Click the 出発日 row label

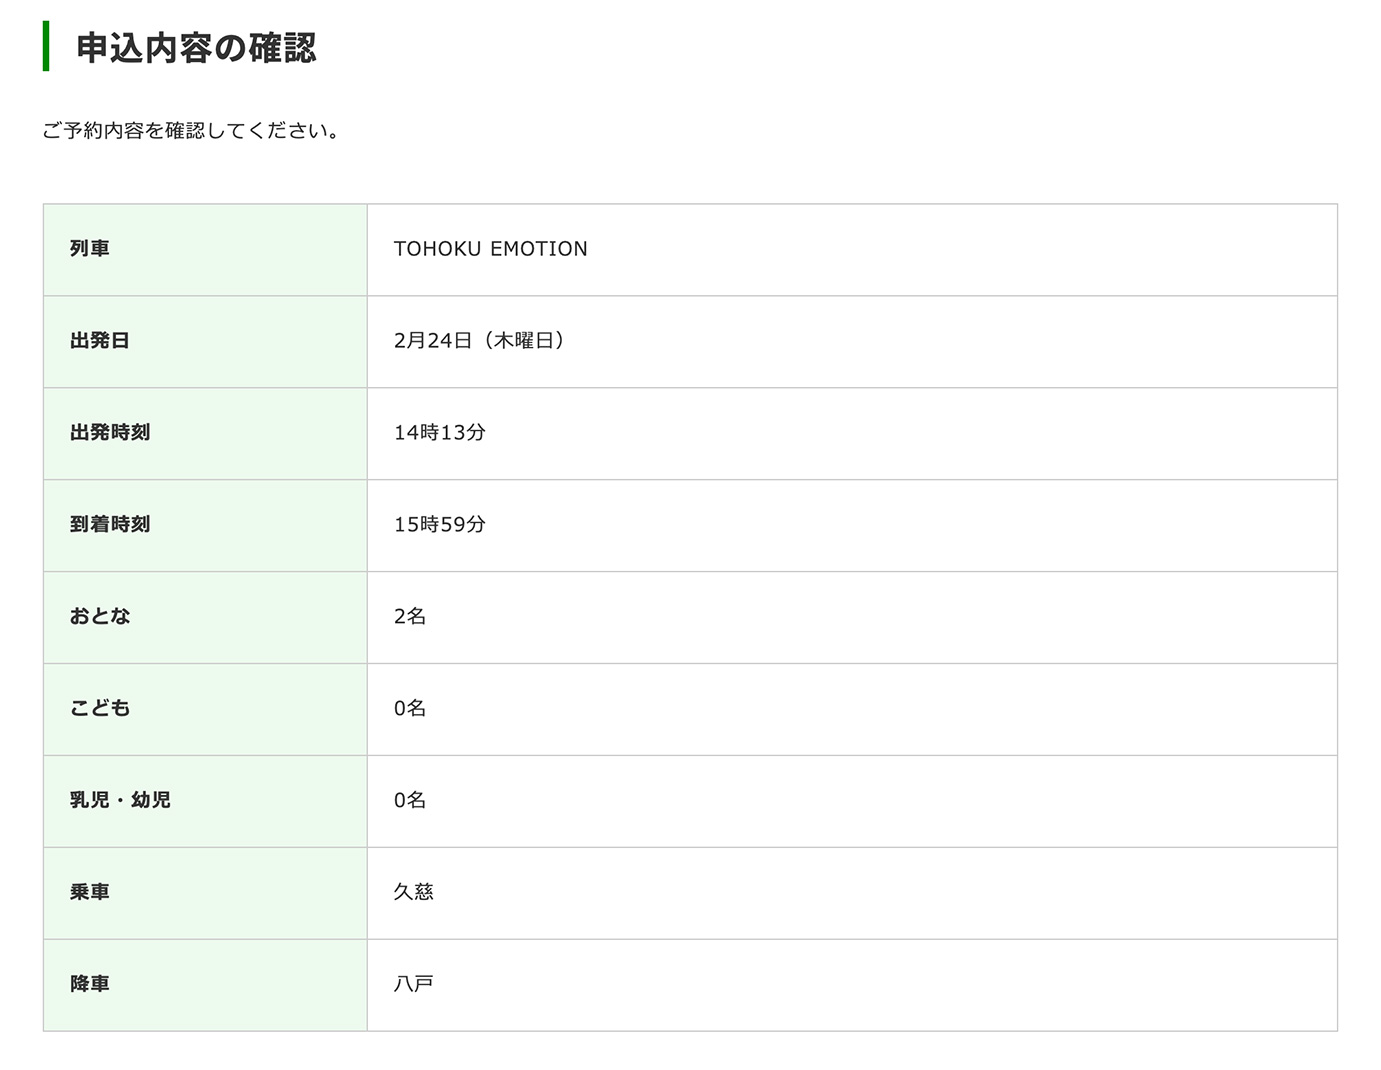[100, 341]
